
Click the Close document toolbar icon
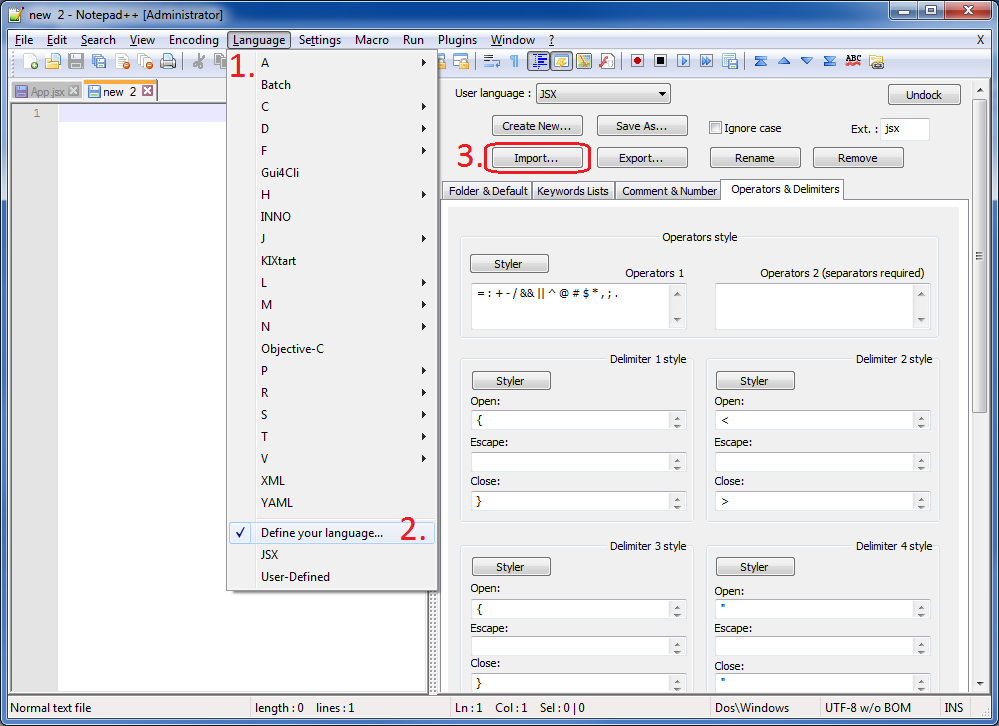[x=122, y=61]
